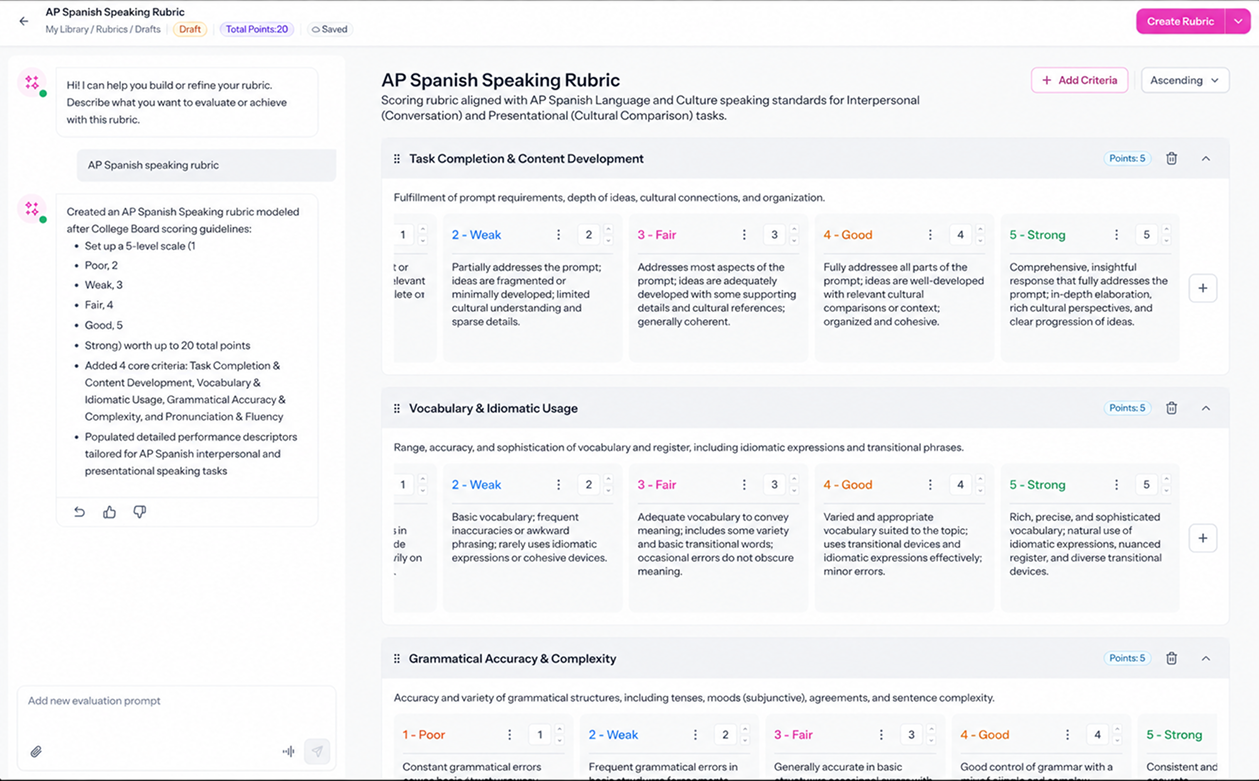Screen dimensions: 1259x781
Task: Click the undo icon below AI response
Action: click(x=79, y=512)
